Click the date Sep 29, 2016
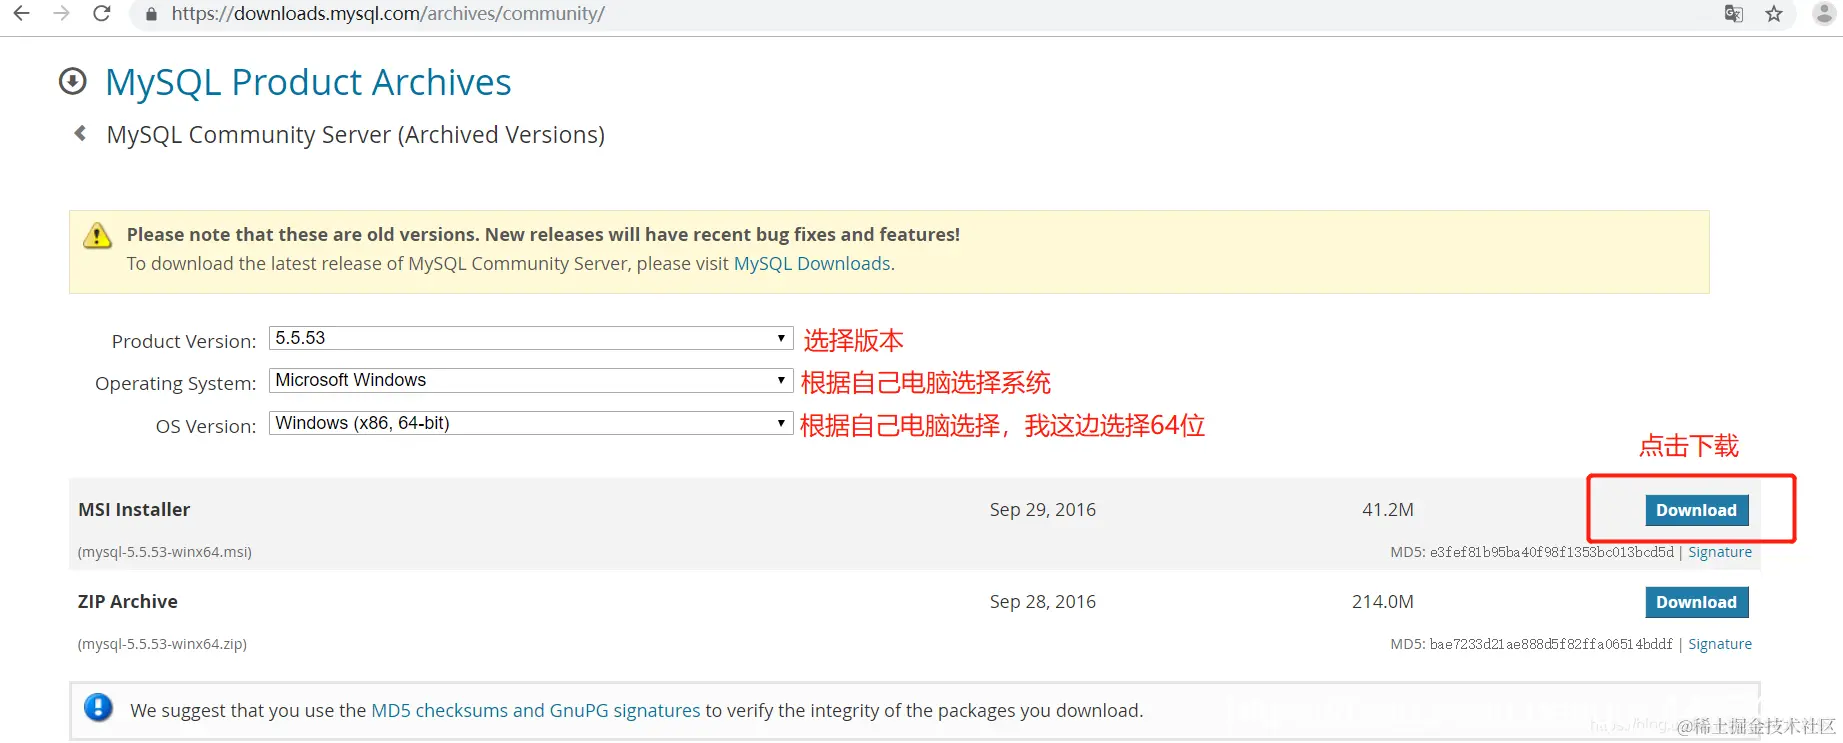 (x=1043, y=510)
